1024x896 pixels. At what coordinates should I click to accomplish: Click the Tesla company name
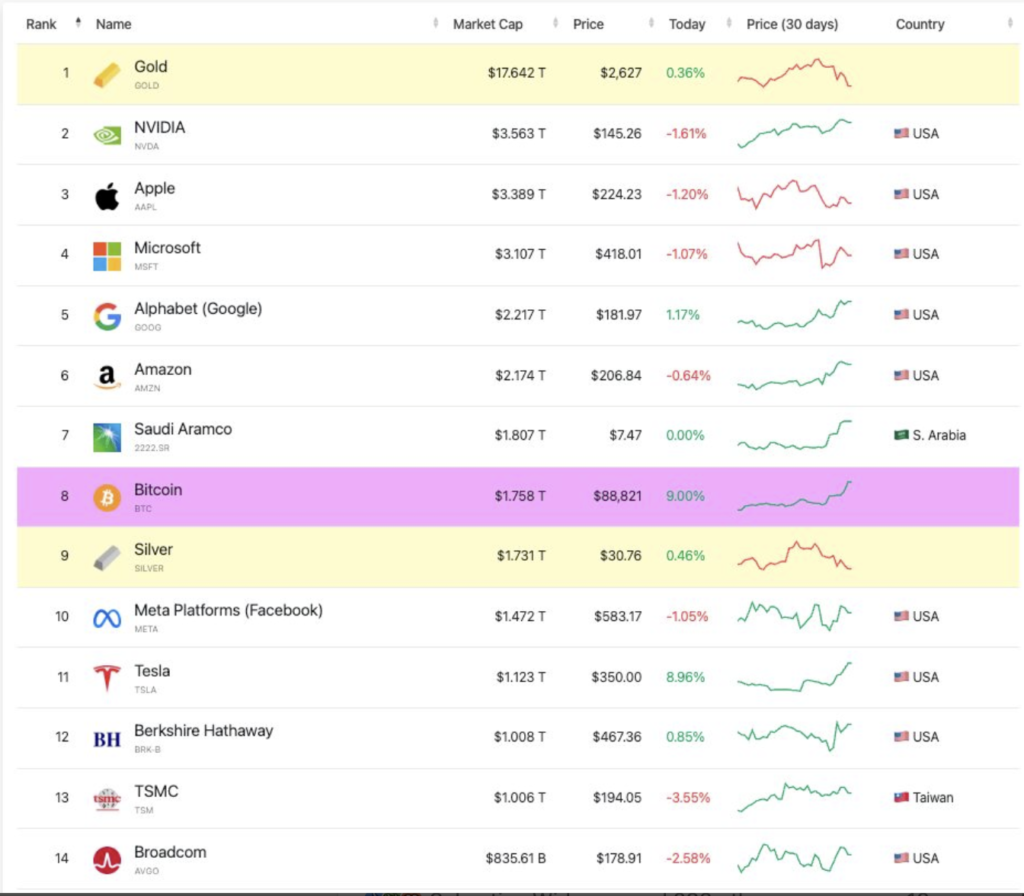(x=152, y=671)
